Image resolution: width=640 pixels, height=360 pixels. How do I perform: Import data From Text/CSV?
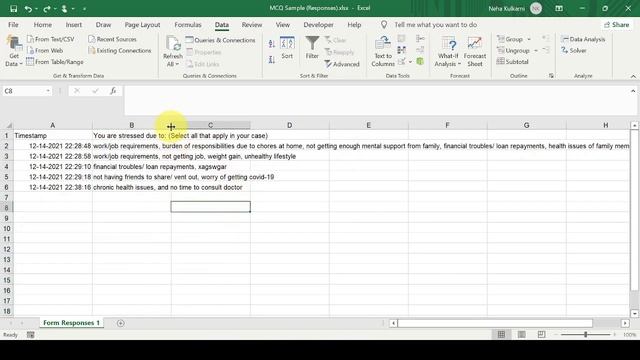tap(51, 39)
